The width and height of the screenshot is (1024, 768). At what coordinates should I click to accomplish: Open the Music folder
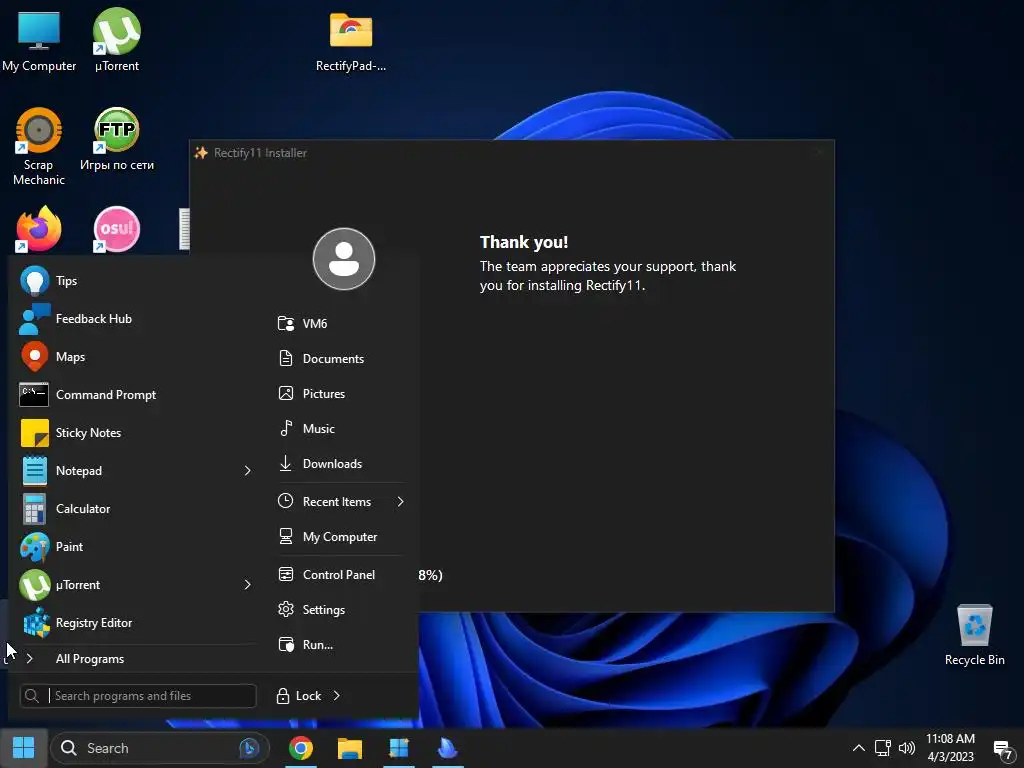coord(340,428)
